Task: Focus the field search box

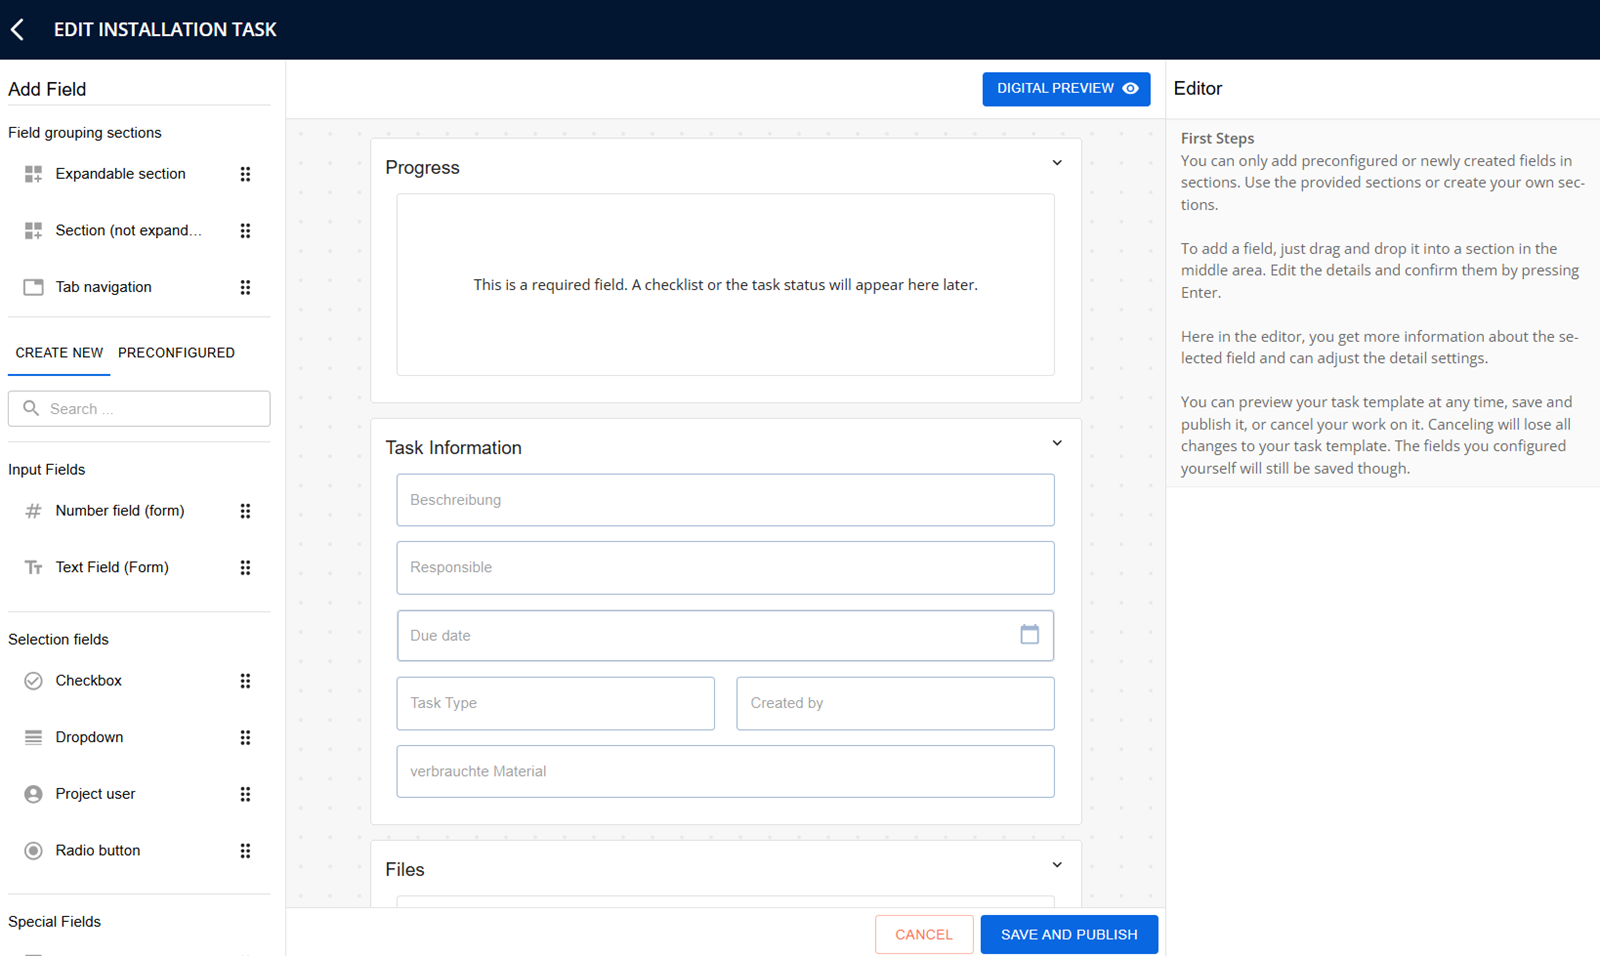Action: pos(139,409)
